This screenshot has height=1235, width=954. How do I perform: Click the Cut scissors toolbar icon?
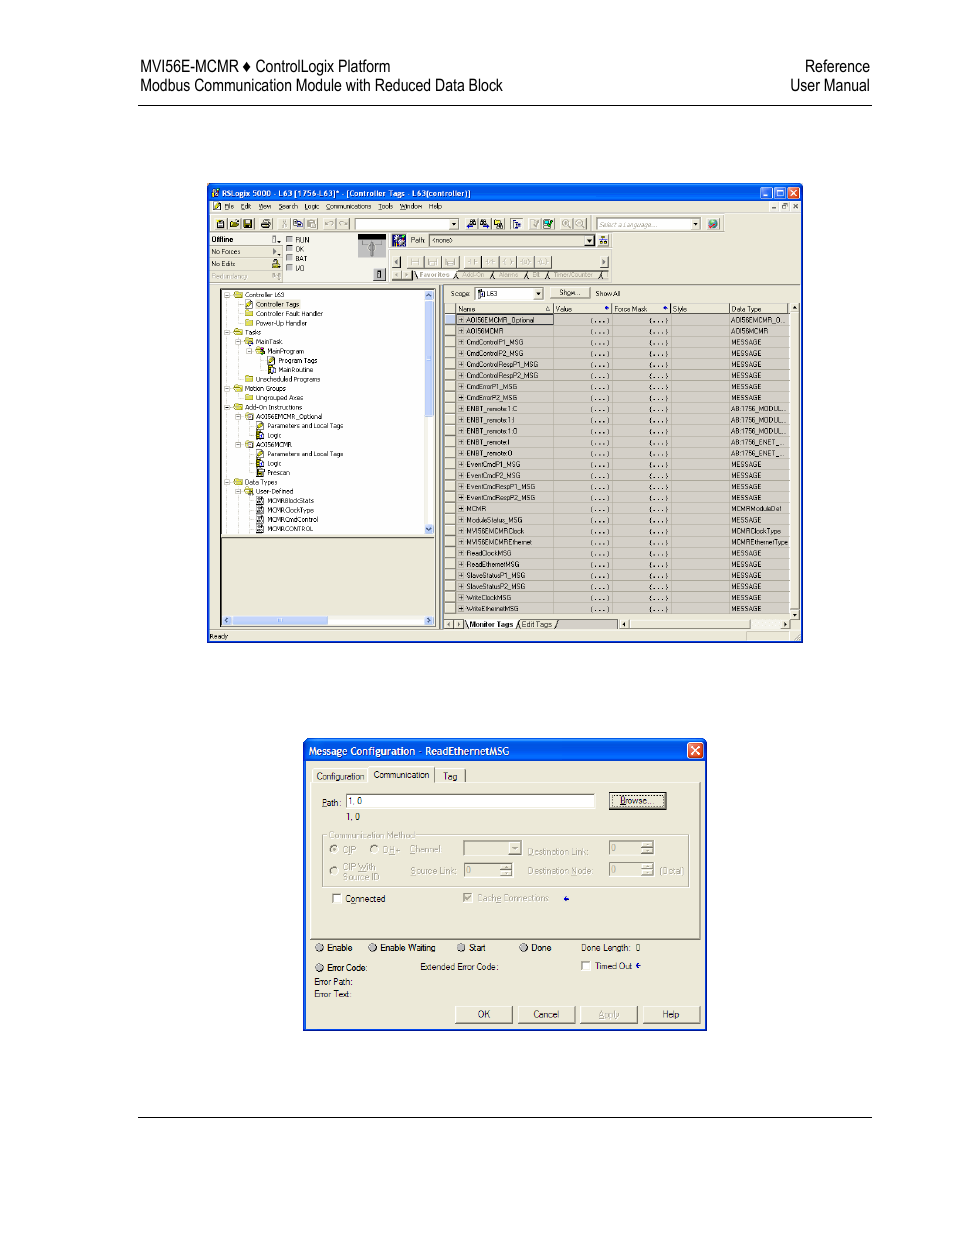point(284,224)
